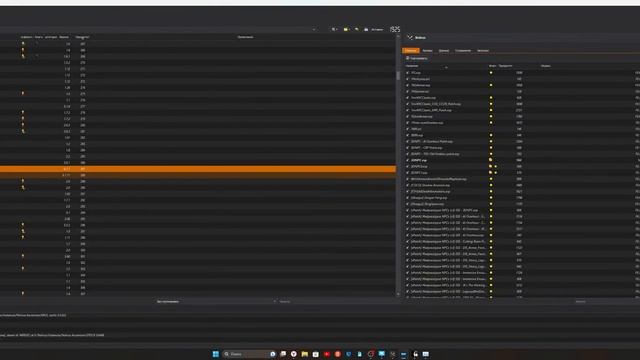Toggle checkbox of 3DNPC0.esp plugin
Screen dimensions: 640x360
[x=407, y=167]
